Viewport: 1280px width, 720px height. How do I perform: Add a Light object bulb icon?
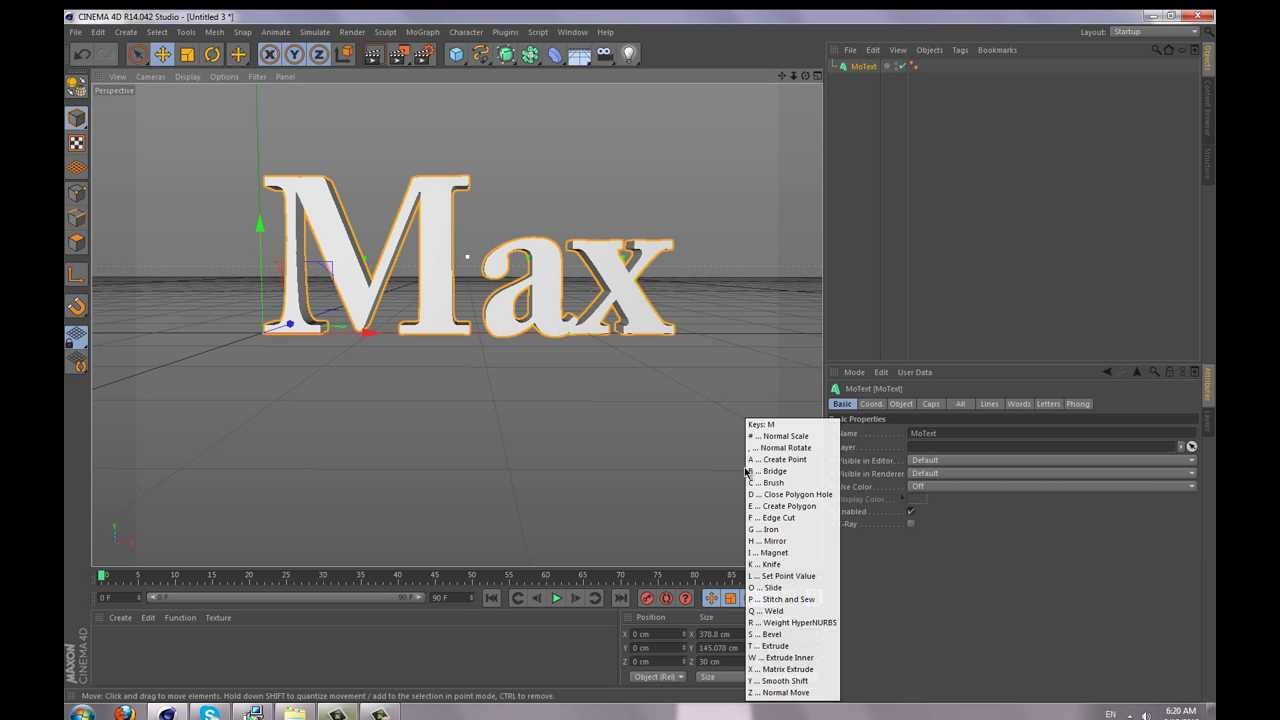(629, 55)
